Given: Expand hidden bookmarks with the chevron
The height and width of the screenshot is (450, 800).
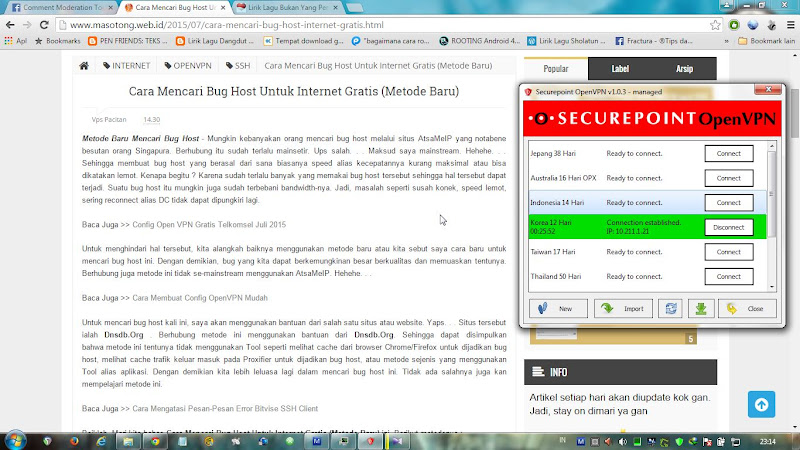Looking at the screenshot, I should [726, 41].
